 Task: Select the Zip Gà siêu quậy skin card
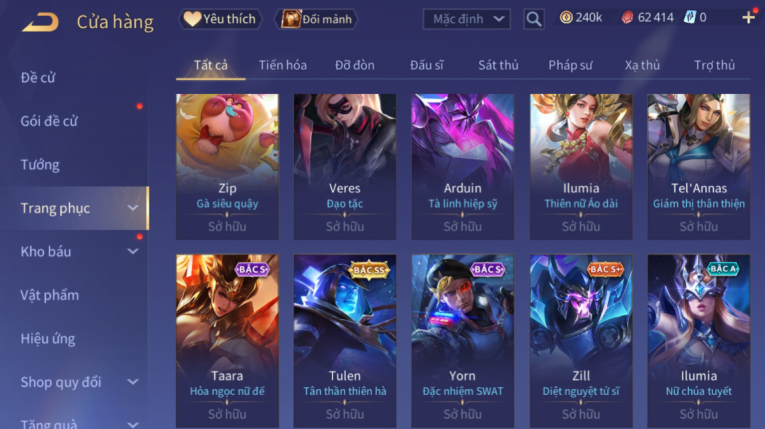(227, 166)
